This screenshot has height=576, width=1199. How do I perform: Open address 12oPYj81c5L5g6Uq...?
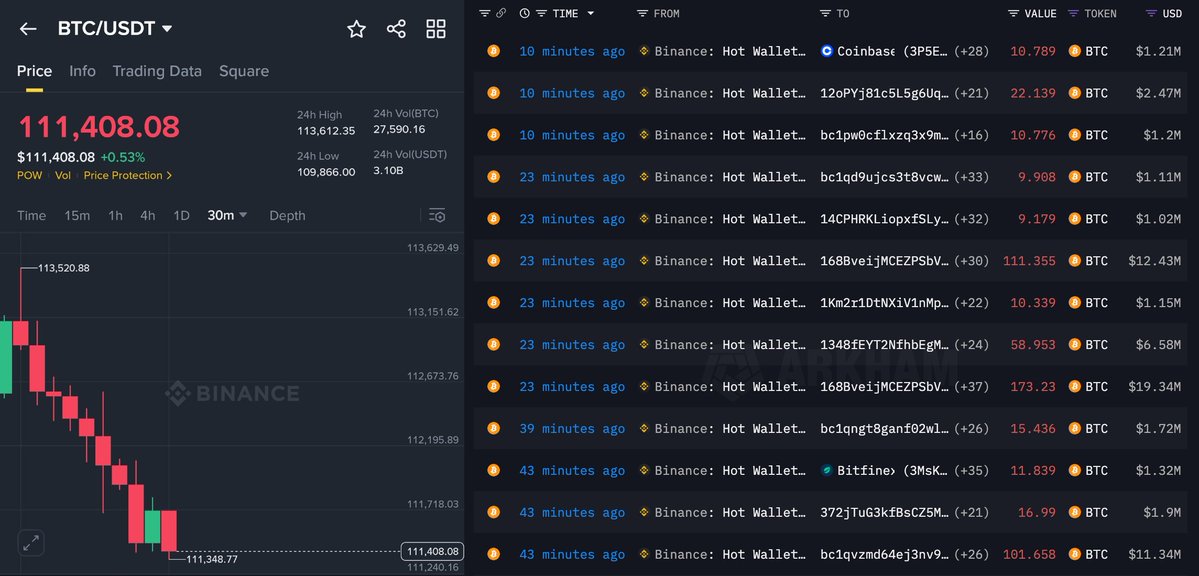pyautogui.click(x=885, y=93)
